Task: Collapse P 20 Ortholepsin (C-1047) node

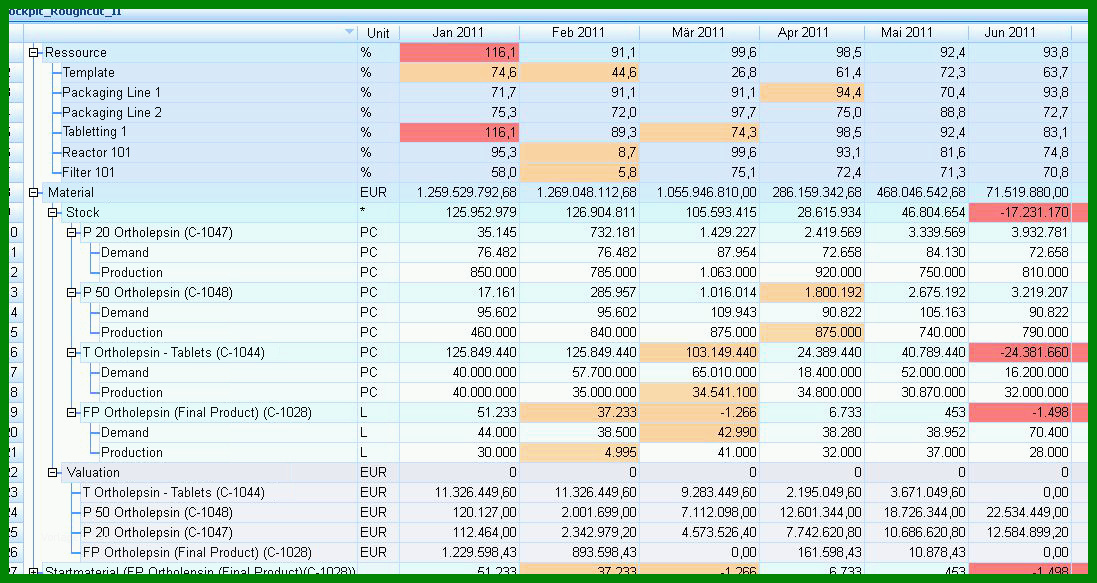Action: pos(71,232)
